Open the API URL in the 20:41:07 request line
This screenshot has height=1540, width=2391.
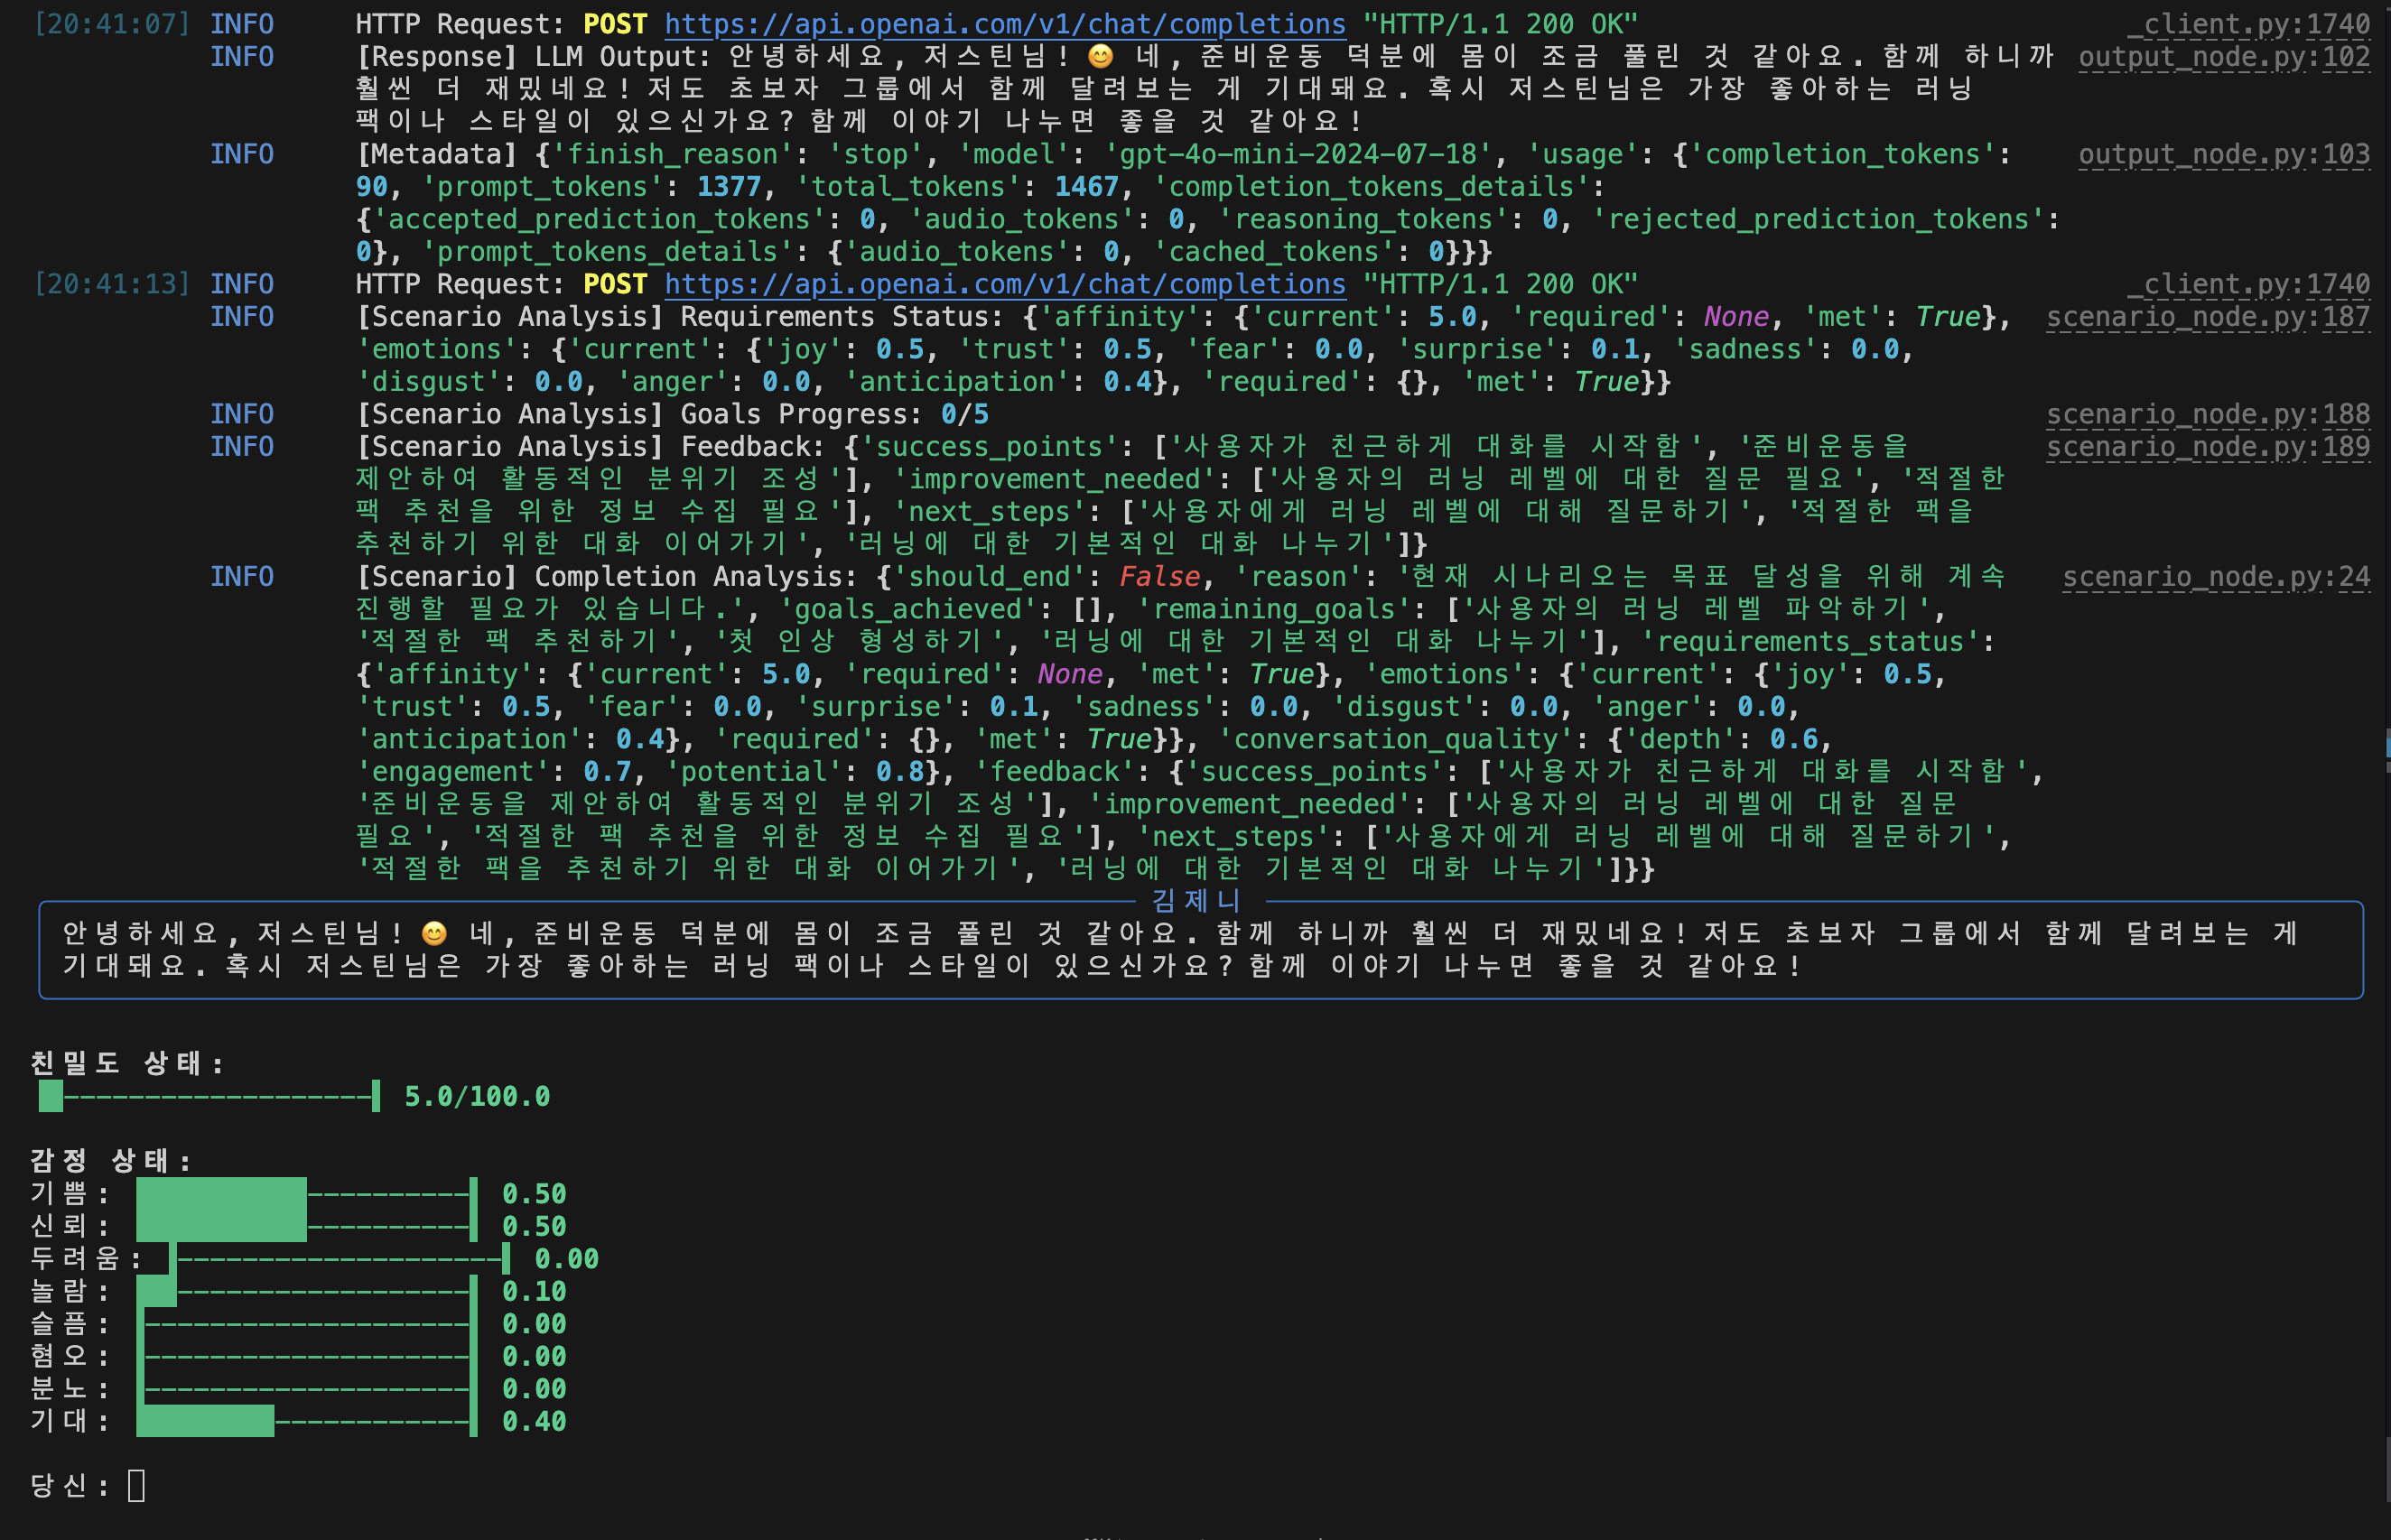click(1004, 24)
